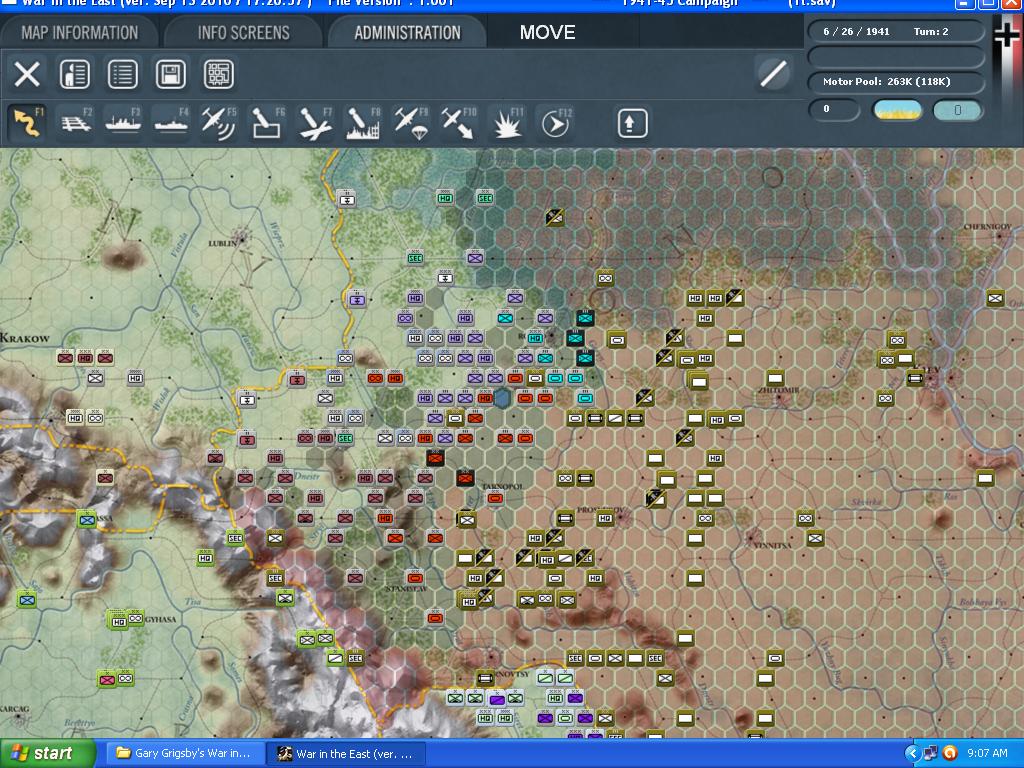
Task: Activate F1 move mode arrow icon
Action: pos(27,123)
